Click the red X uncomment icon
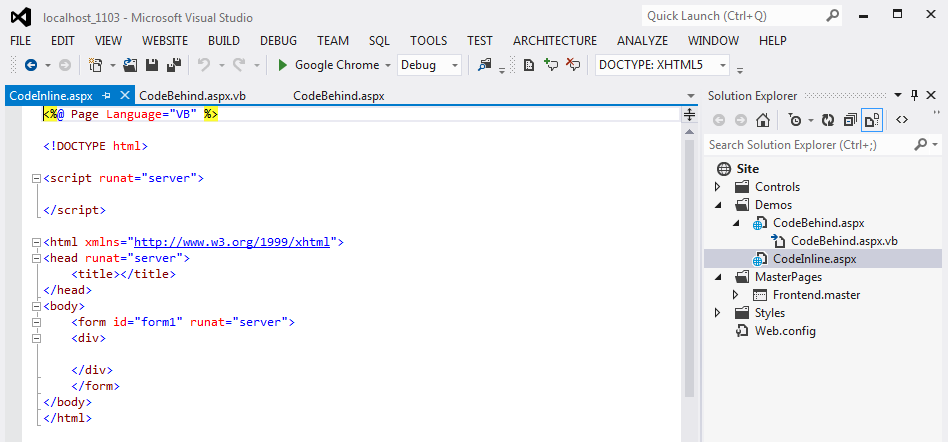948x442 pixels. click(572, 65)
